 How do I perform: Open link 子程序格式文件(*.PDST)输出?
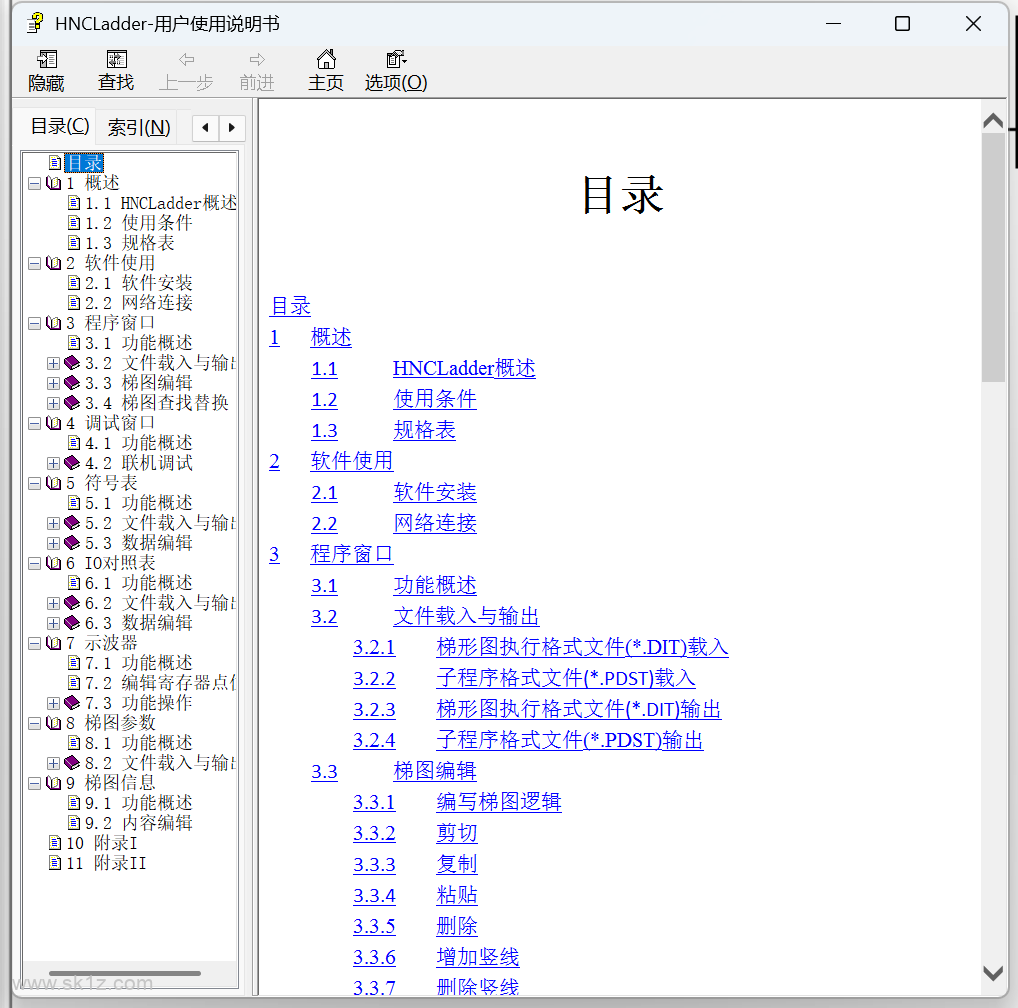569,740
